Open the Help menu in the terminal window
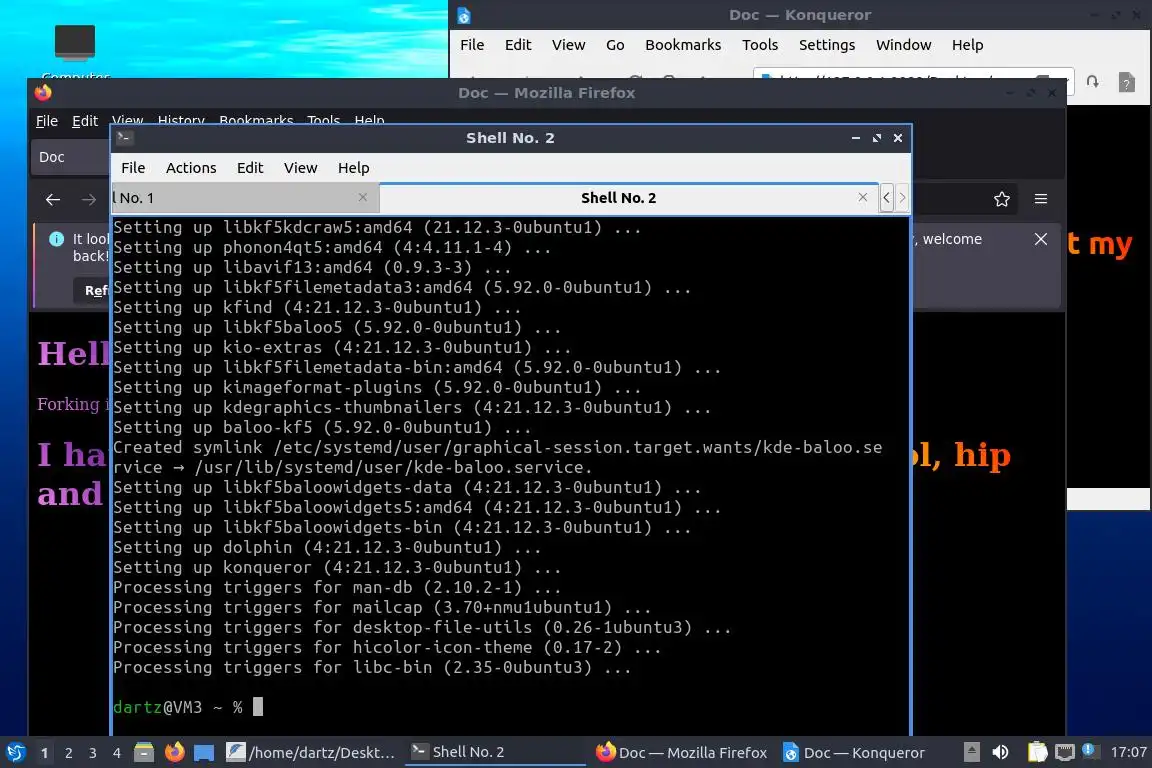 point(353,168)
